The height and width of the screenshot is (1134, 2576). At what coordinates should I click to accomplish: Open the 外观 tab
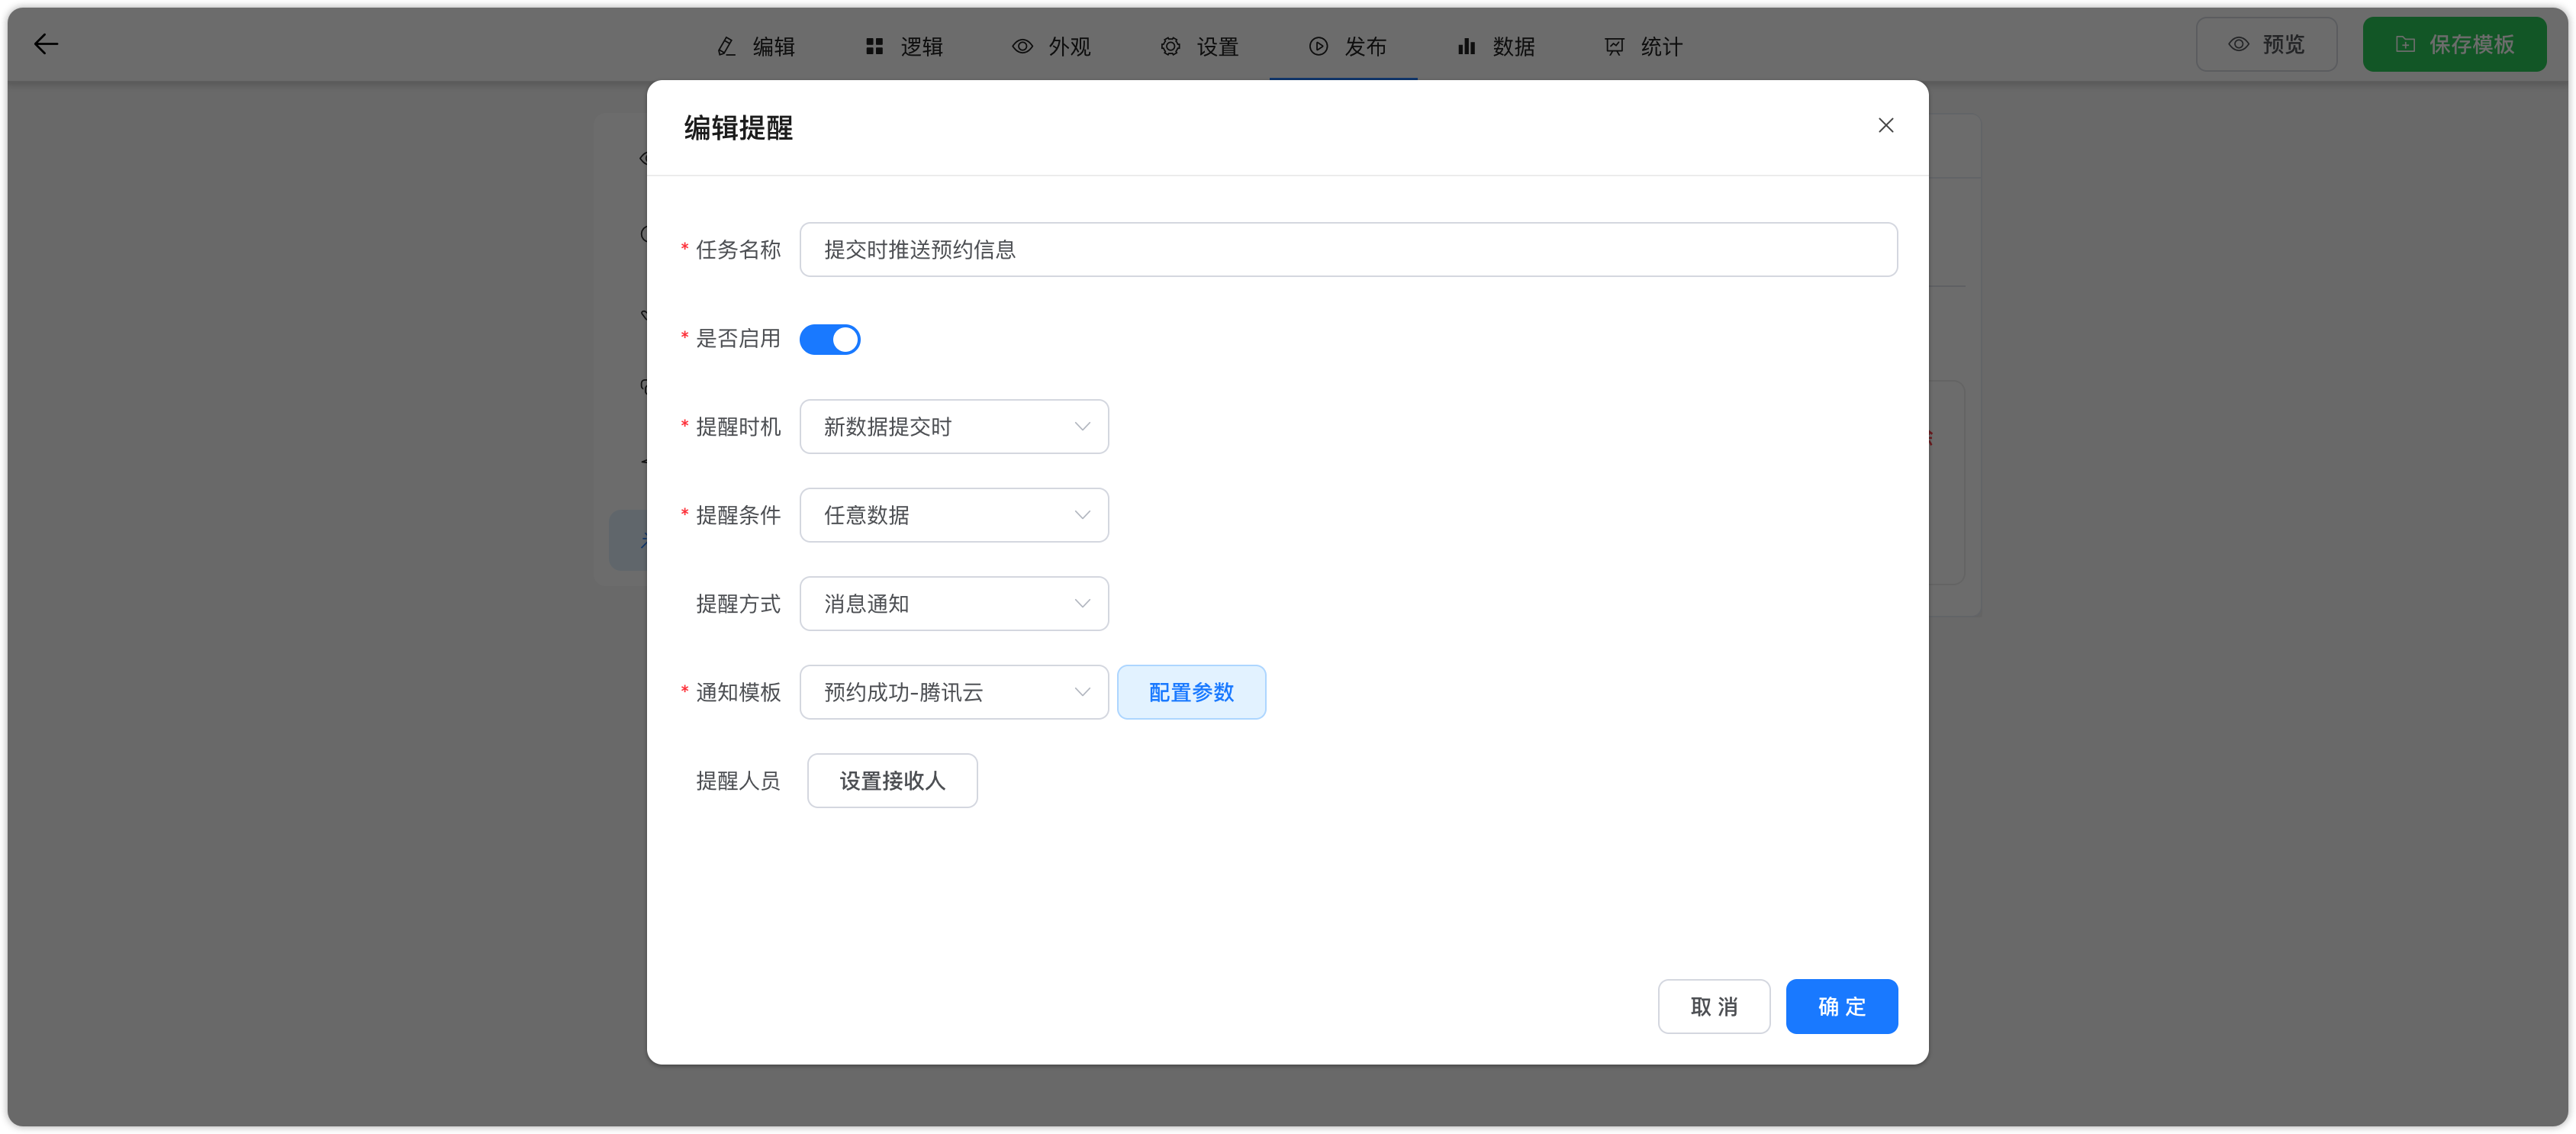[1051, 46]
